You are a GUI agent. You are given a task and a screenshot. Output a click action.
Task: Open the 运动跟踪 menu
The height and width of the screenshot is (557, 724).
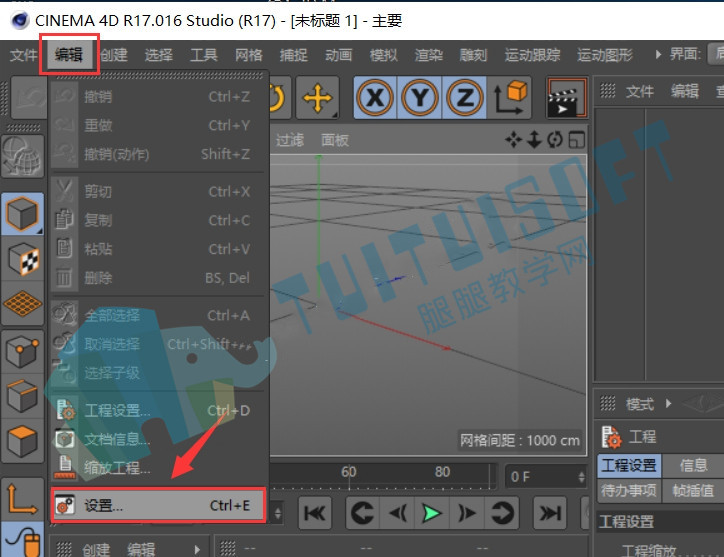(532, 55)
